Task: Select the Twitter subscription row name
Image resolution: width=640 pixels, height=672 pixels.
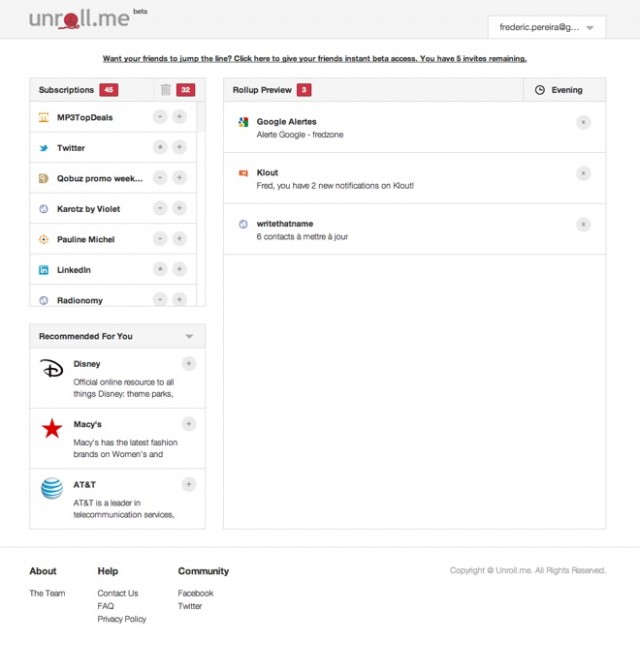Action: [71, 148]
